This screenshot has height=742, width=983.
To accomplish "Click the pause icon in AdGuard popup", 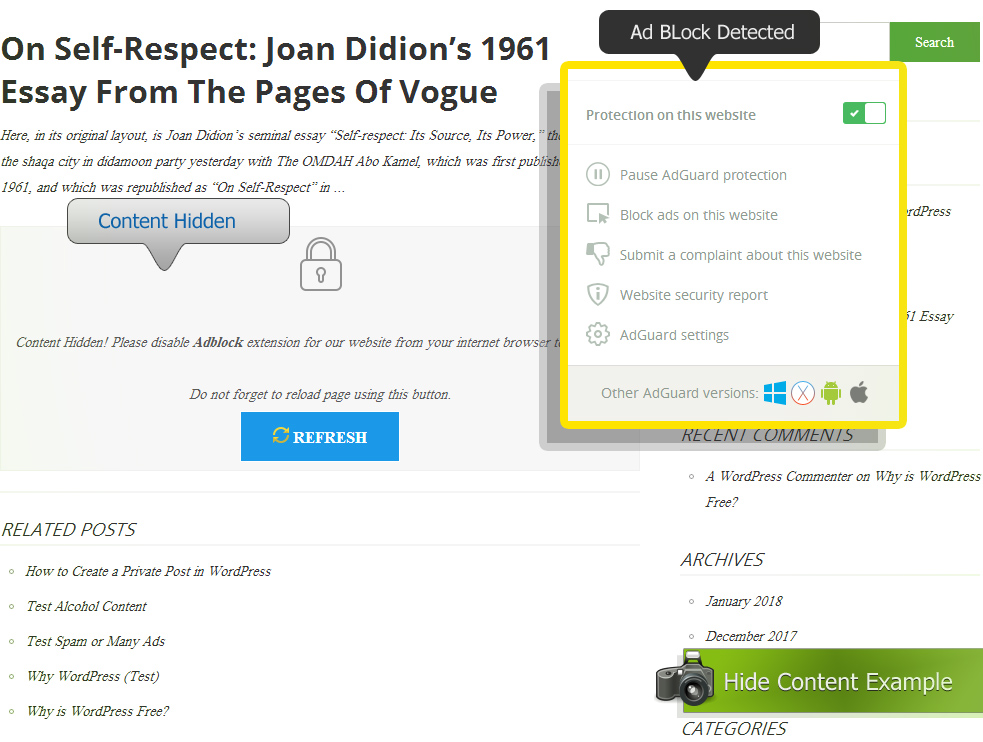I will tap(597, 175).
